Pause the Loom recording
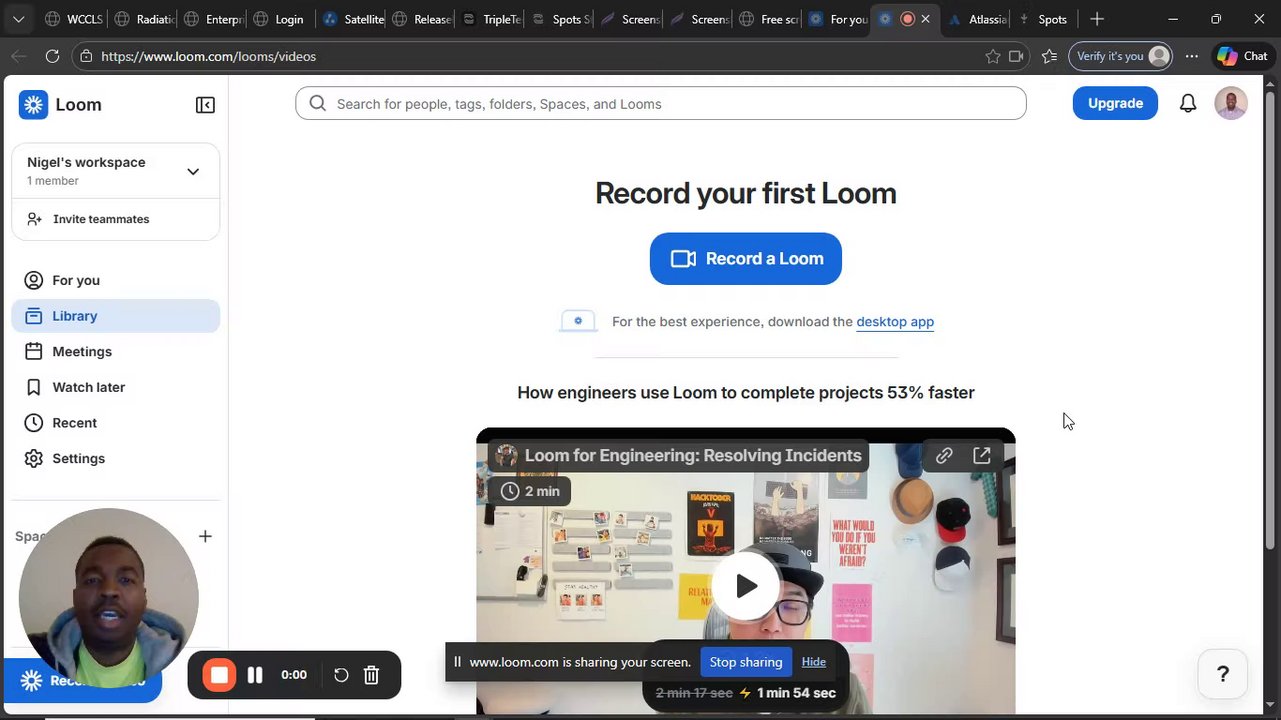The image size is (1281, 720). pyautogui.click(x=255, y=675)
